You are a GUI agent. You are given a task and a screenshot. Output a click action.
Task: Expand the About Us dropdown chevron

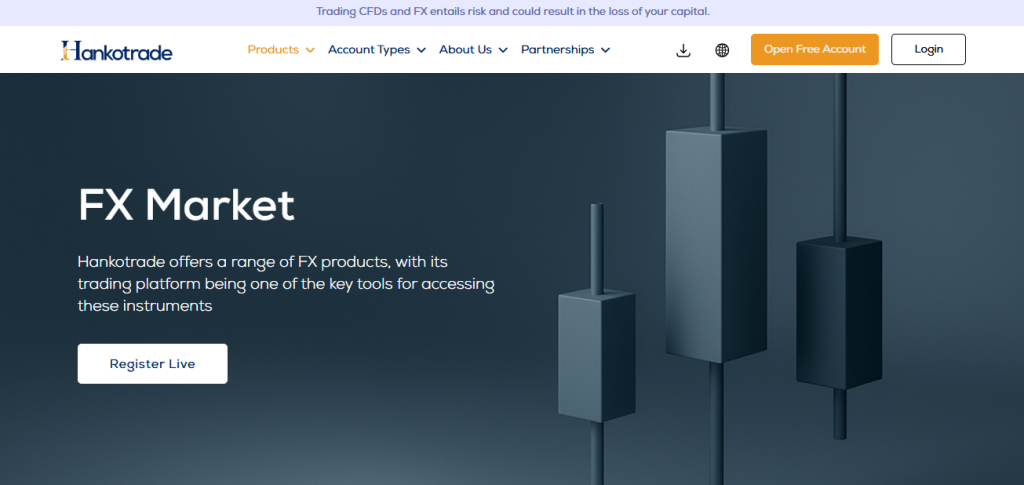pyautogui.click(x=503, y=50)
